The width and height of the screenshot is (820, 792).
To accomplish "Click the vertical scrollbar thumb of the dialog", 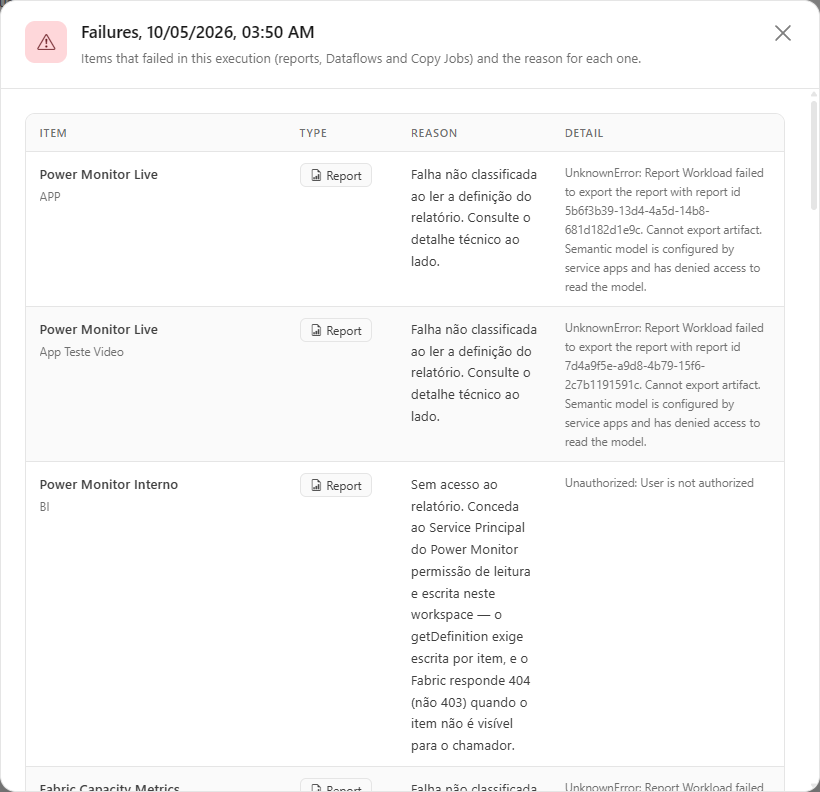I will (x=814, y=155).
